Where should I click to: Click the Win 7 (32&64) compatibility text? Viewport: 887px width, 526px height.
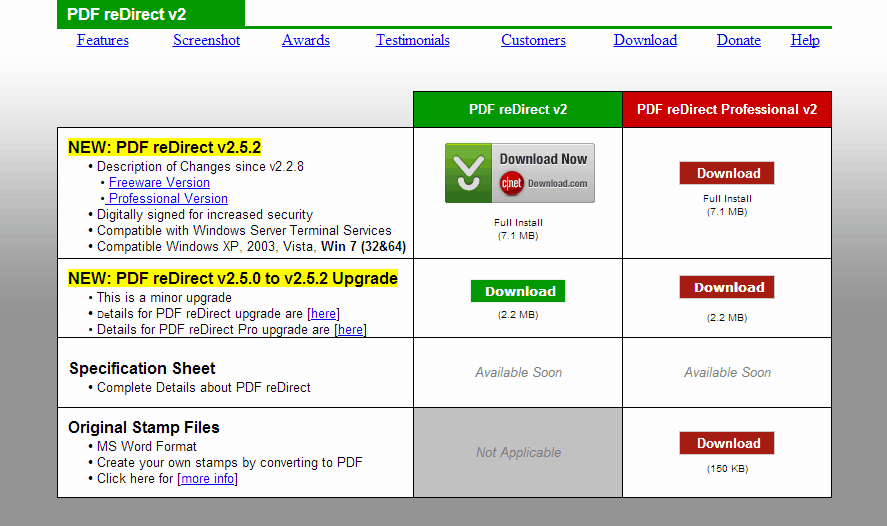pos(363,247)
